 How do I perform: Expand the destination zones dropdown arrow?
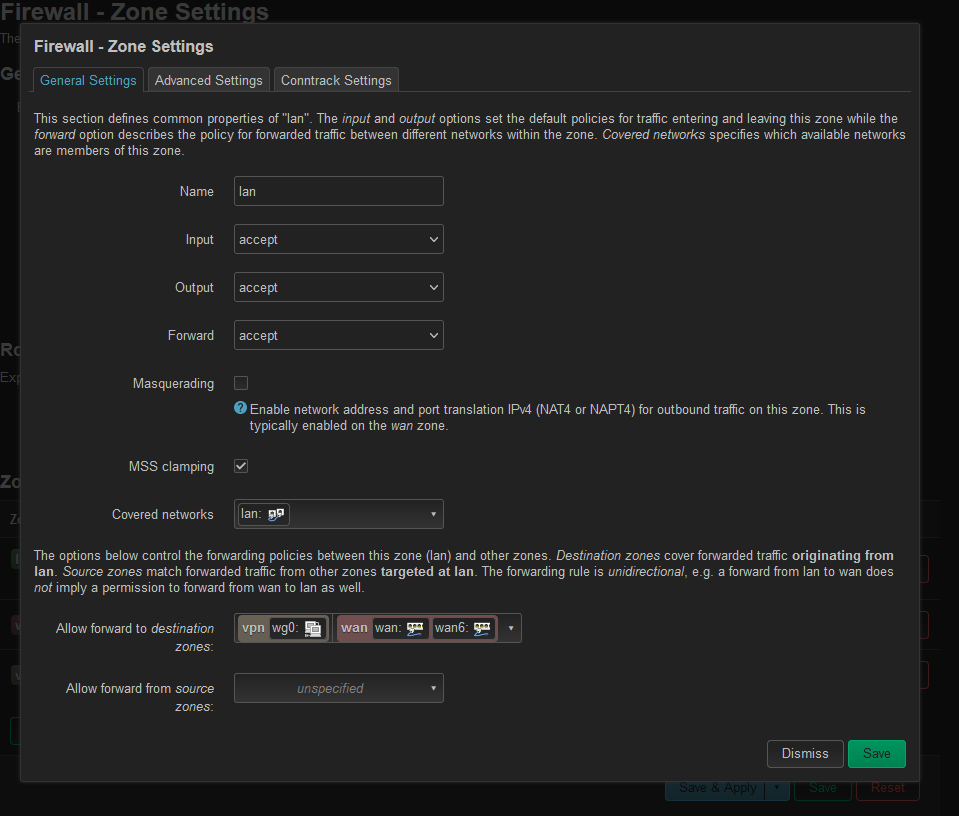click(511, 628)
